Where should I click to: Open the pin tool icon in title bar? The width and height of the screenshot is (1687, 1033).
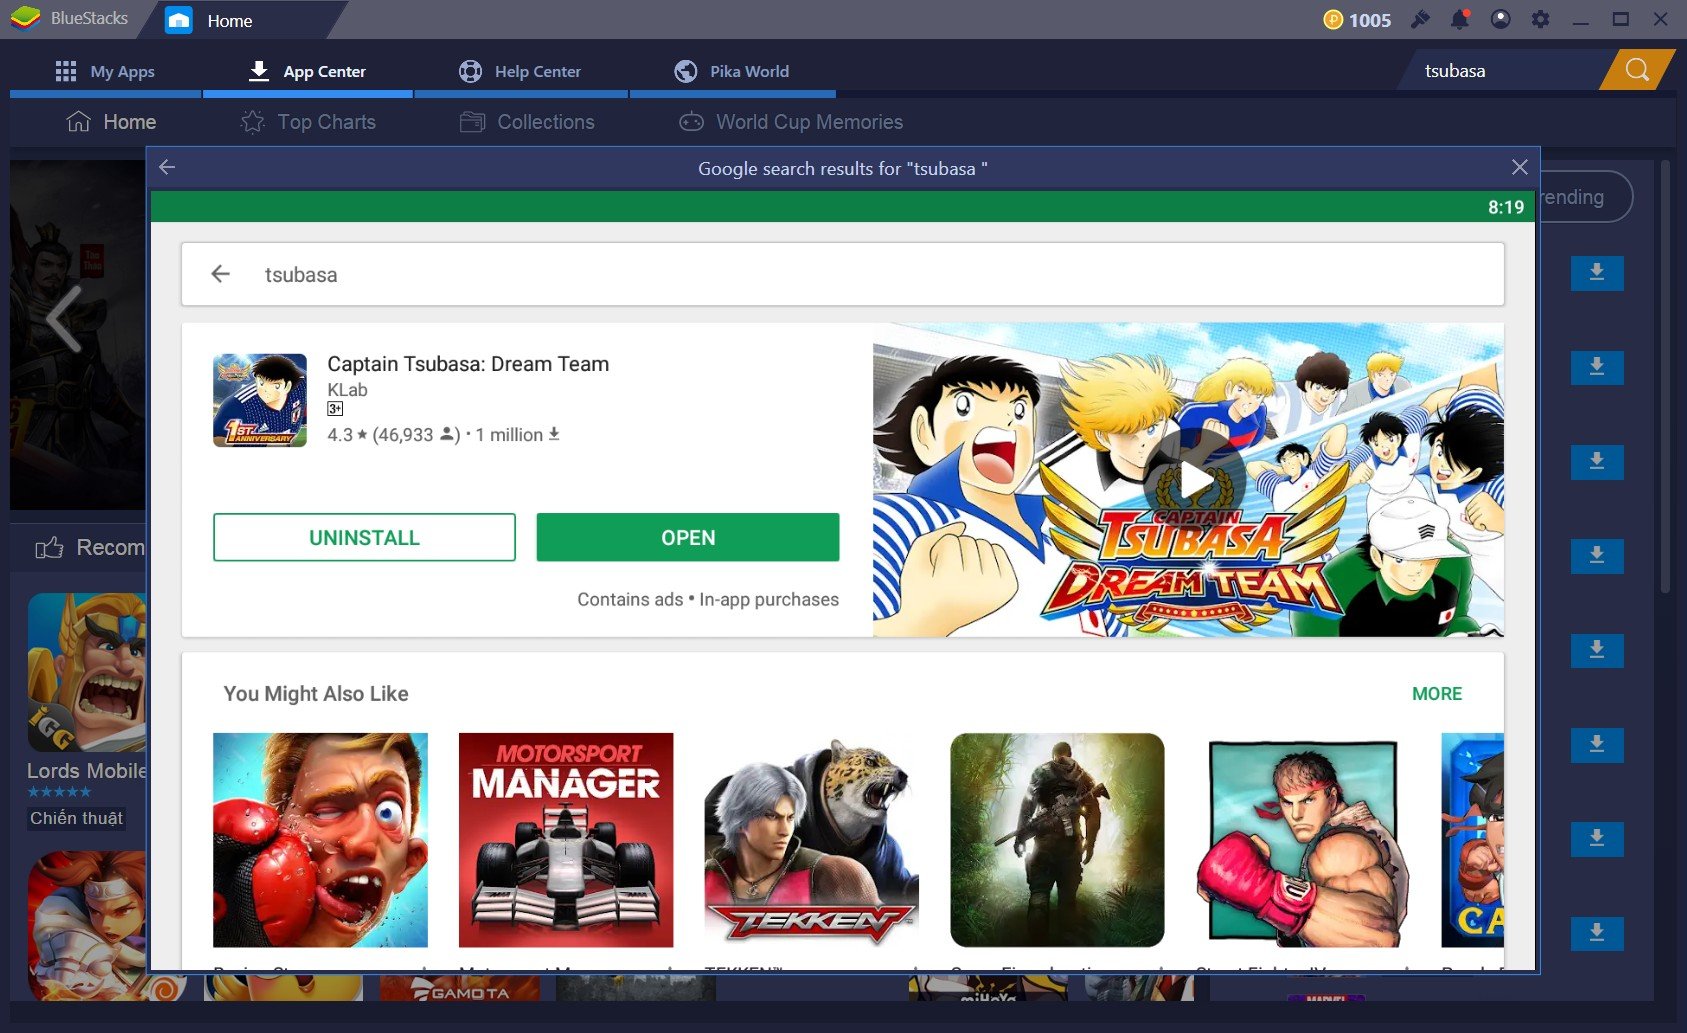(x=1420, y=20)
